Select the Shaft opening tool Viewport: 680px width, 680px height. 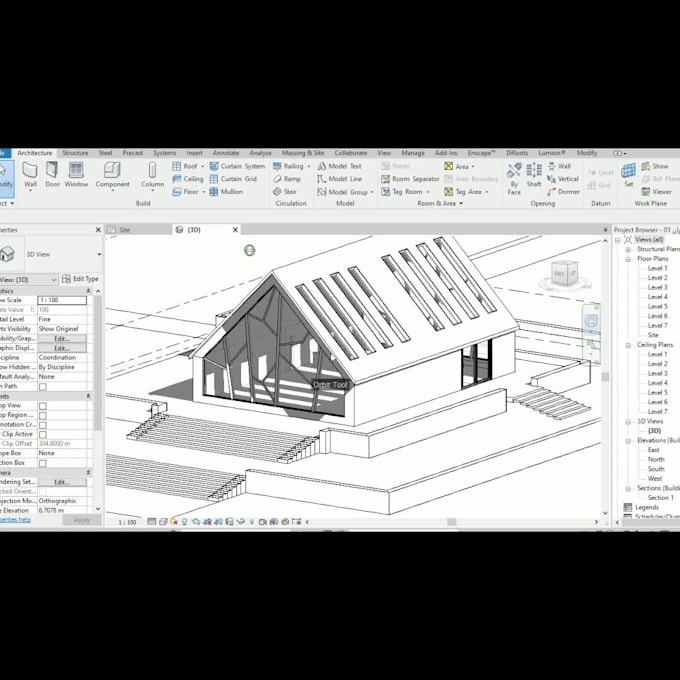534,175
